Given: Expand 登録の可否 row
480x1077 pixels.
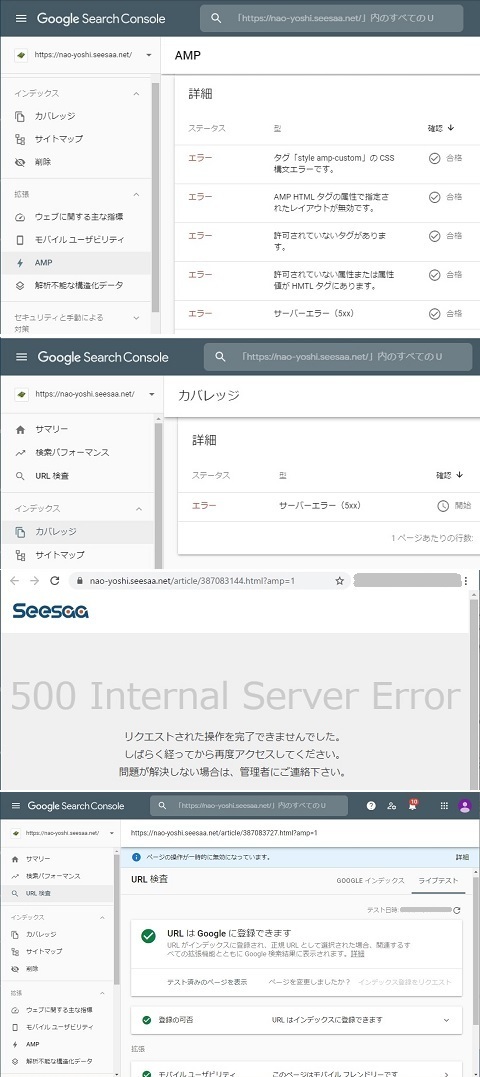Looking at the screenshot, I should (x=297, y=1020).
